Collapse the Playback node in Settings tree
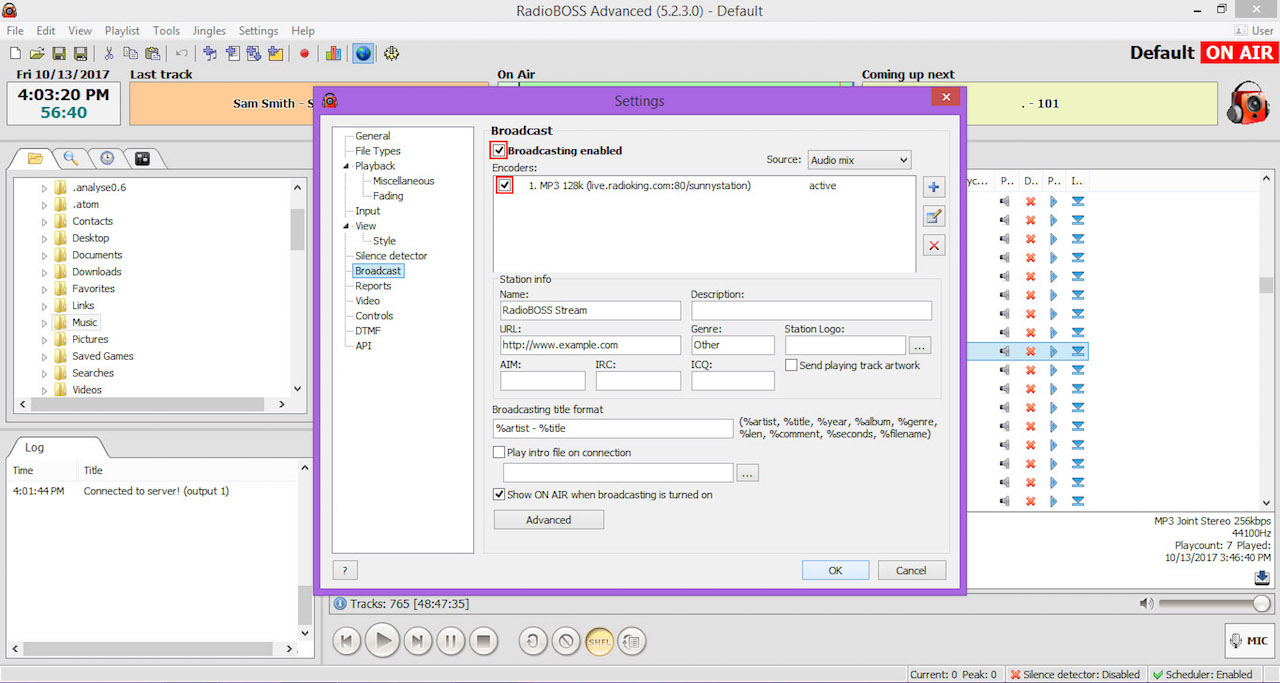Viewport: 1280px width, 683px height. 346,166
